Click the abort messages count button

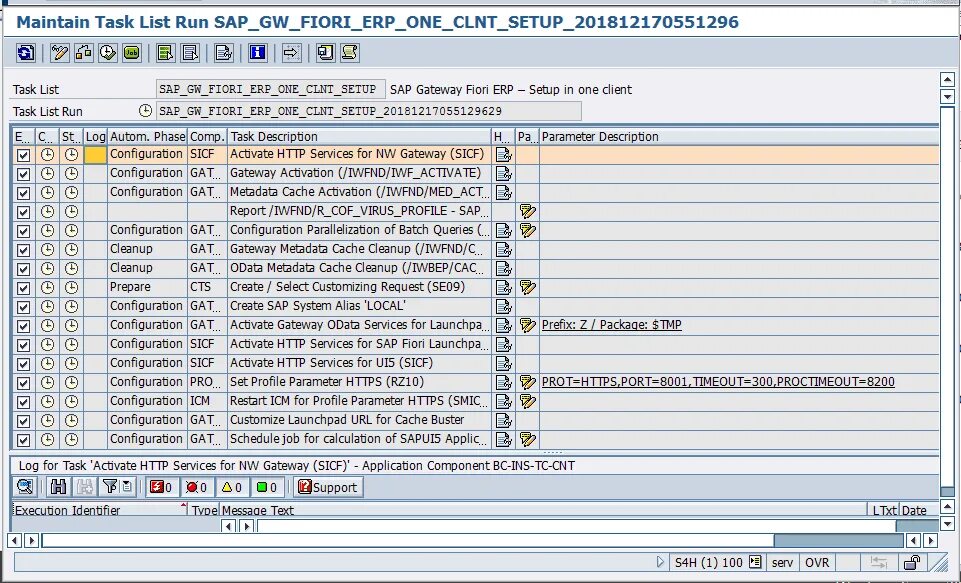tap(161, 487)
